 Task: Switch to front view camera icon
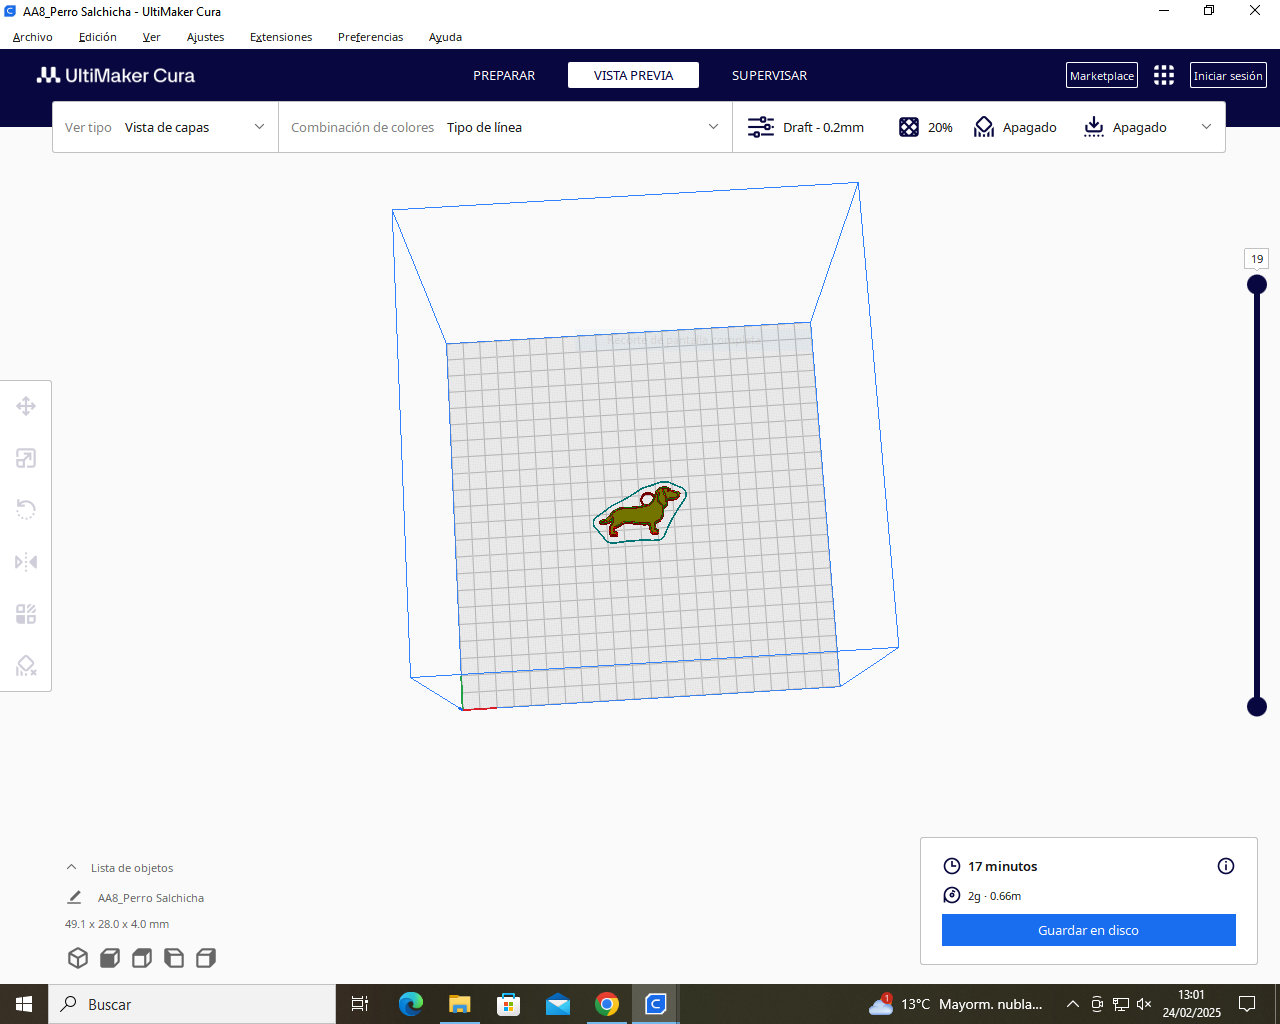click(110, 958)
